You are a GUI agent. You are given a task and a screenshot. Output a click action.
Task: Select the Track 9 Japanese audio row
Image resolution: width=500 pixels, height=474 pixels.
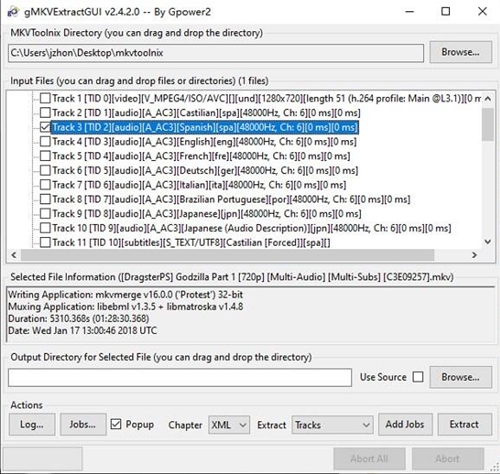(207, 214)
